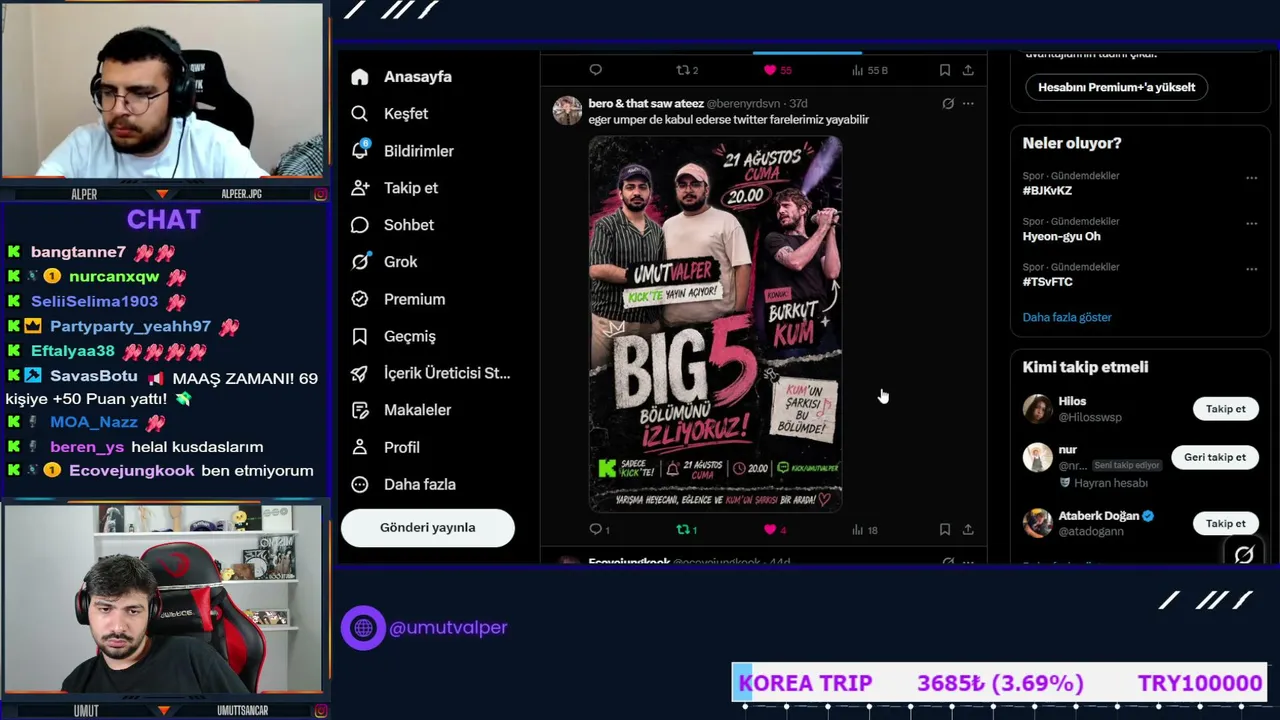Click the Daha fazla göster link
The image size is (1280, 720).
1067,317
